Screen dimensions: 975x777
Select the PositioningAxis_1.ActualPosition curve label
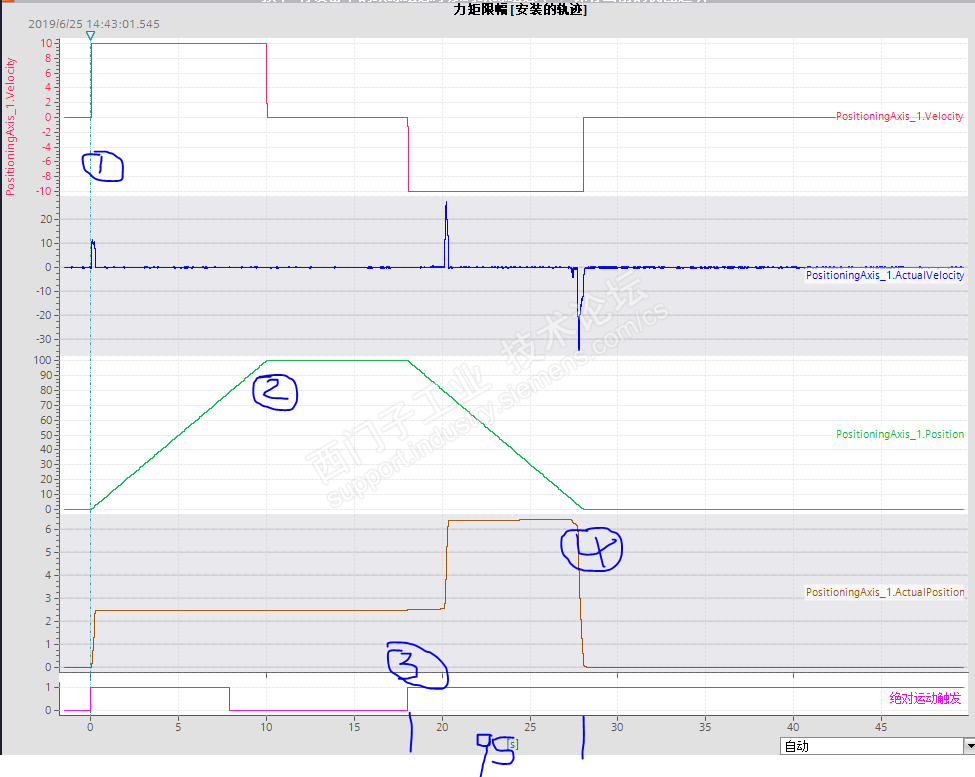[884, 592]
